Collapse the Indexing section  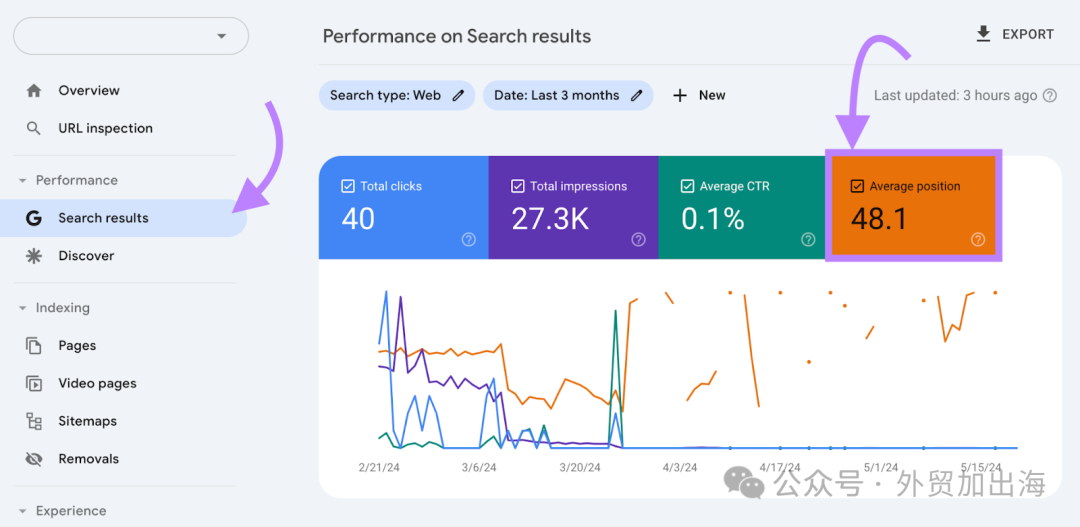tap(23, 308)
